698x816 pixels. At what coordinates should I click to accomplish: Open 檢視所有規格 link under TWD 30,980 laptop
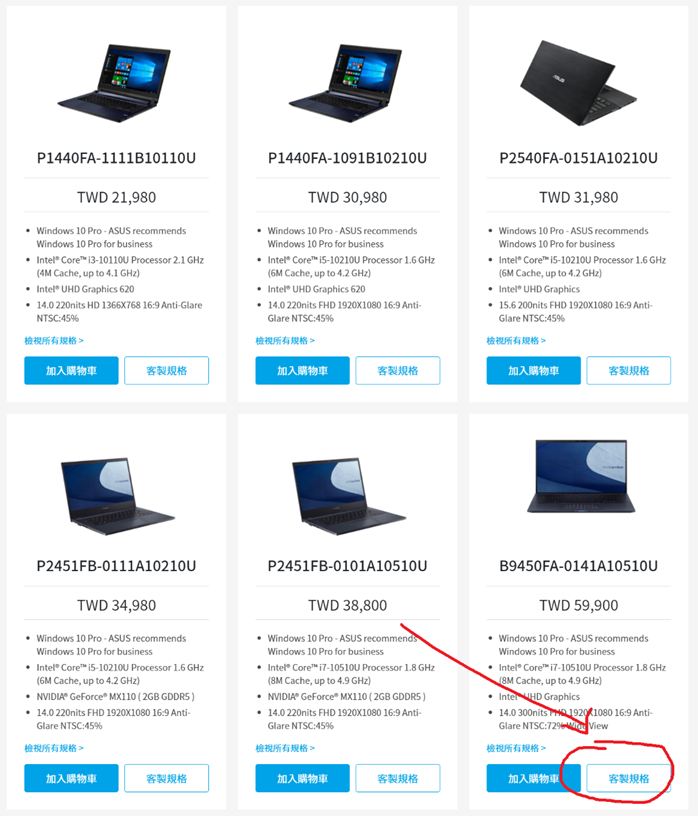tap(285, 340)
